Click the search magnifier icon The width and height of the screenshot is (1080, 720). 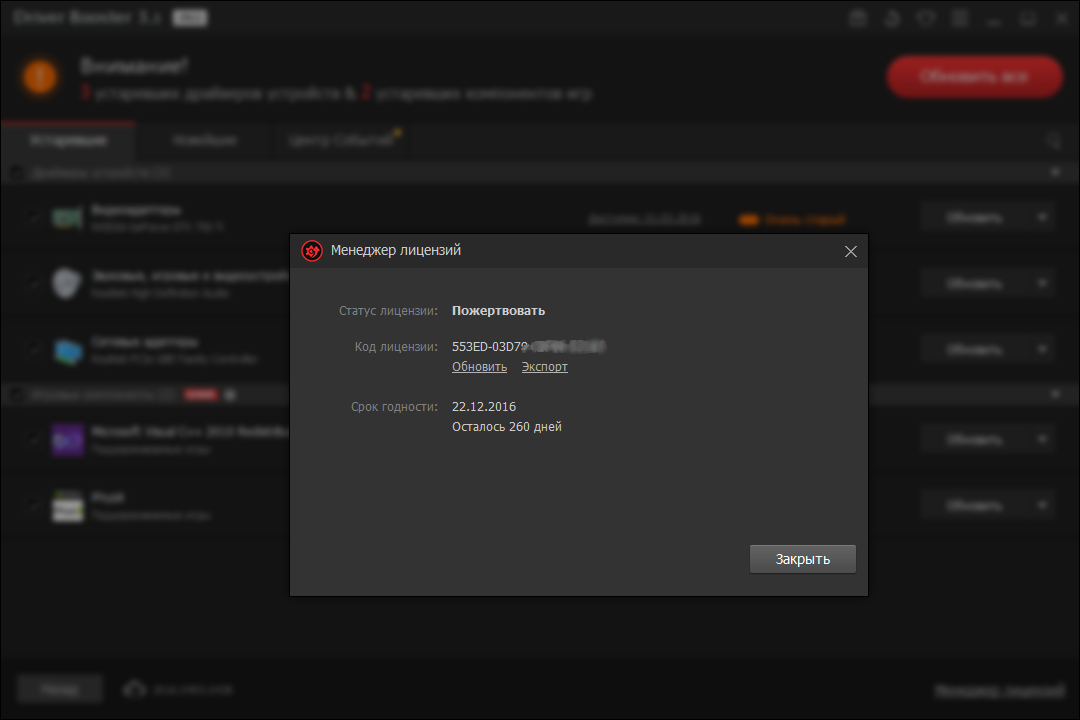[1053, 141]
